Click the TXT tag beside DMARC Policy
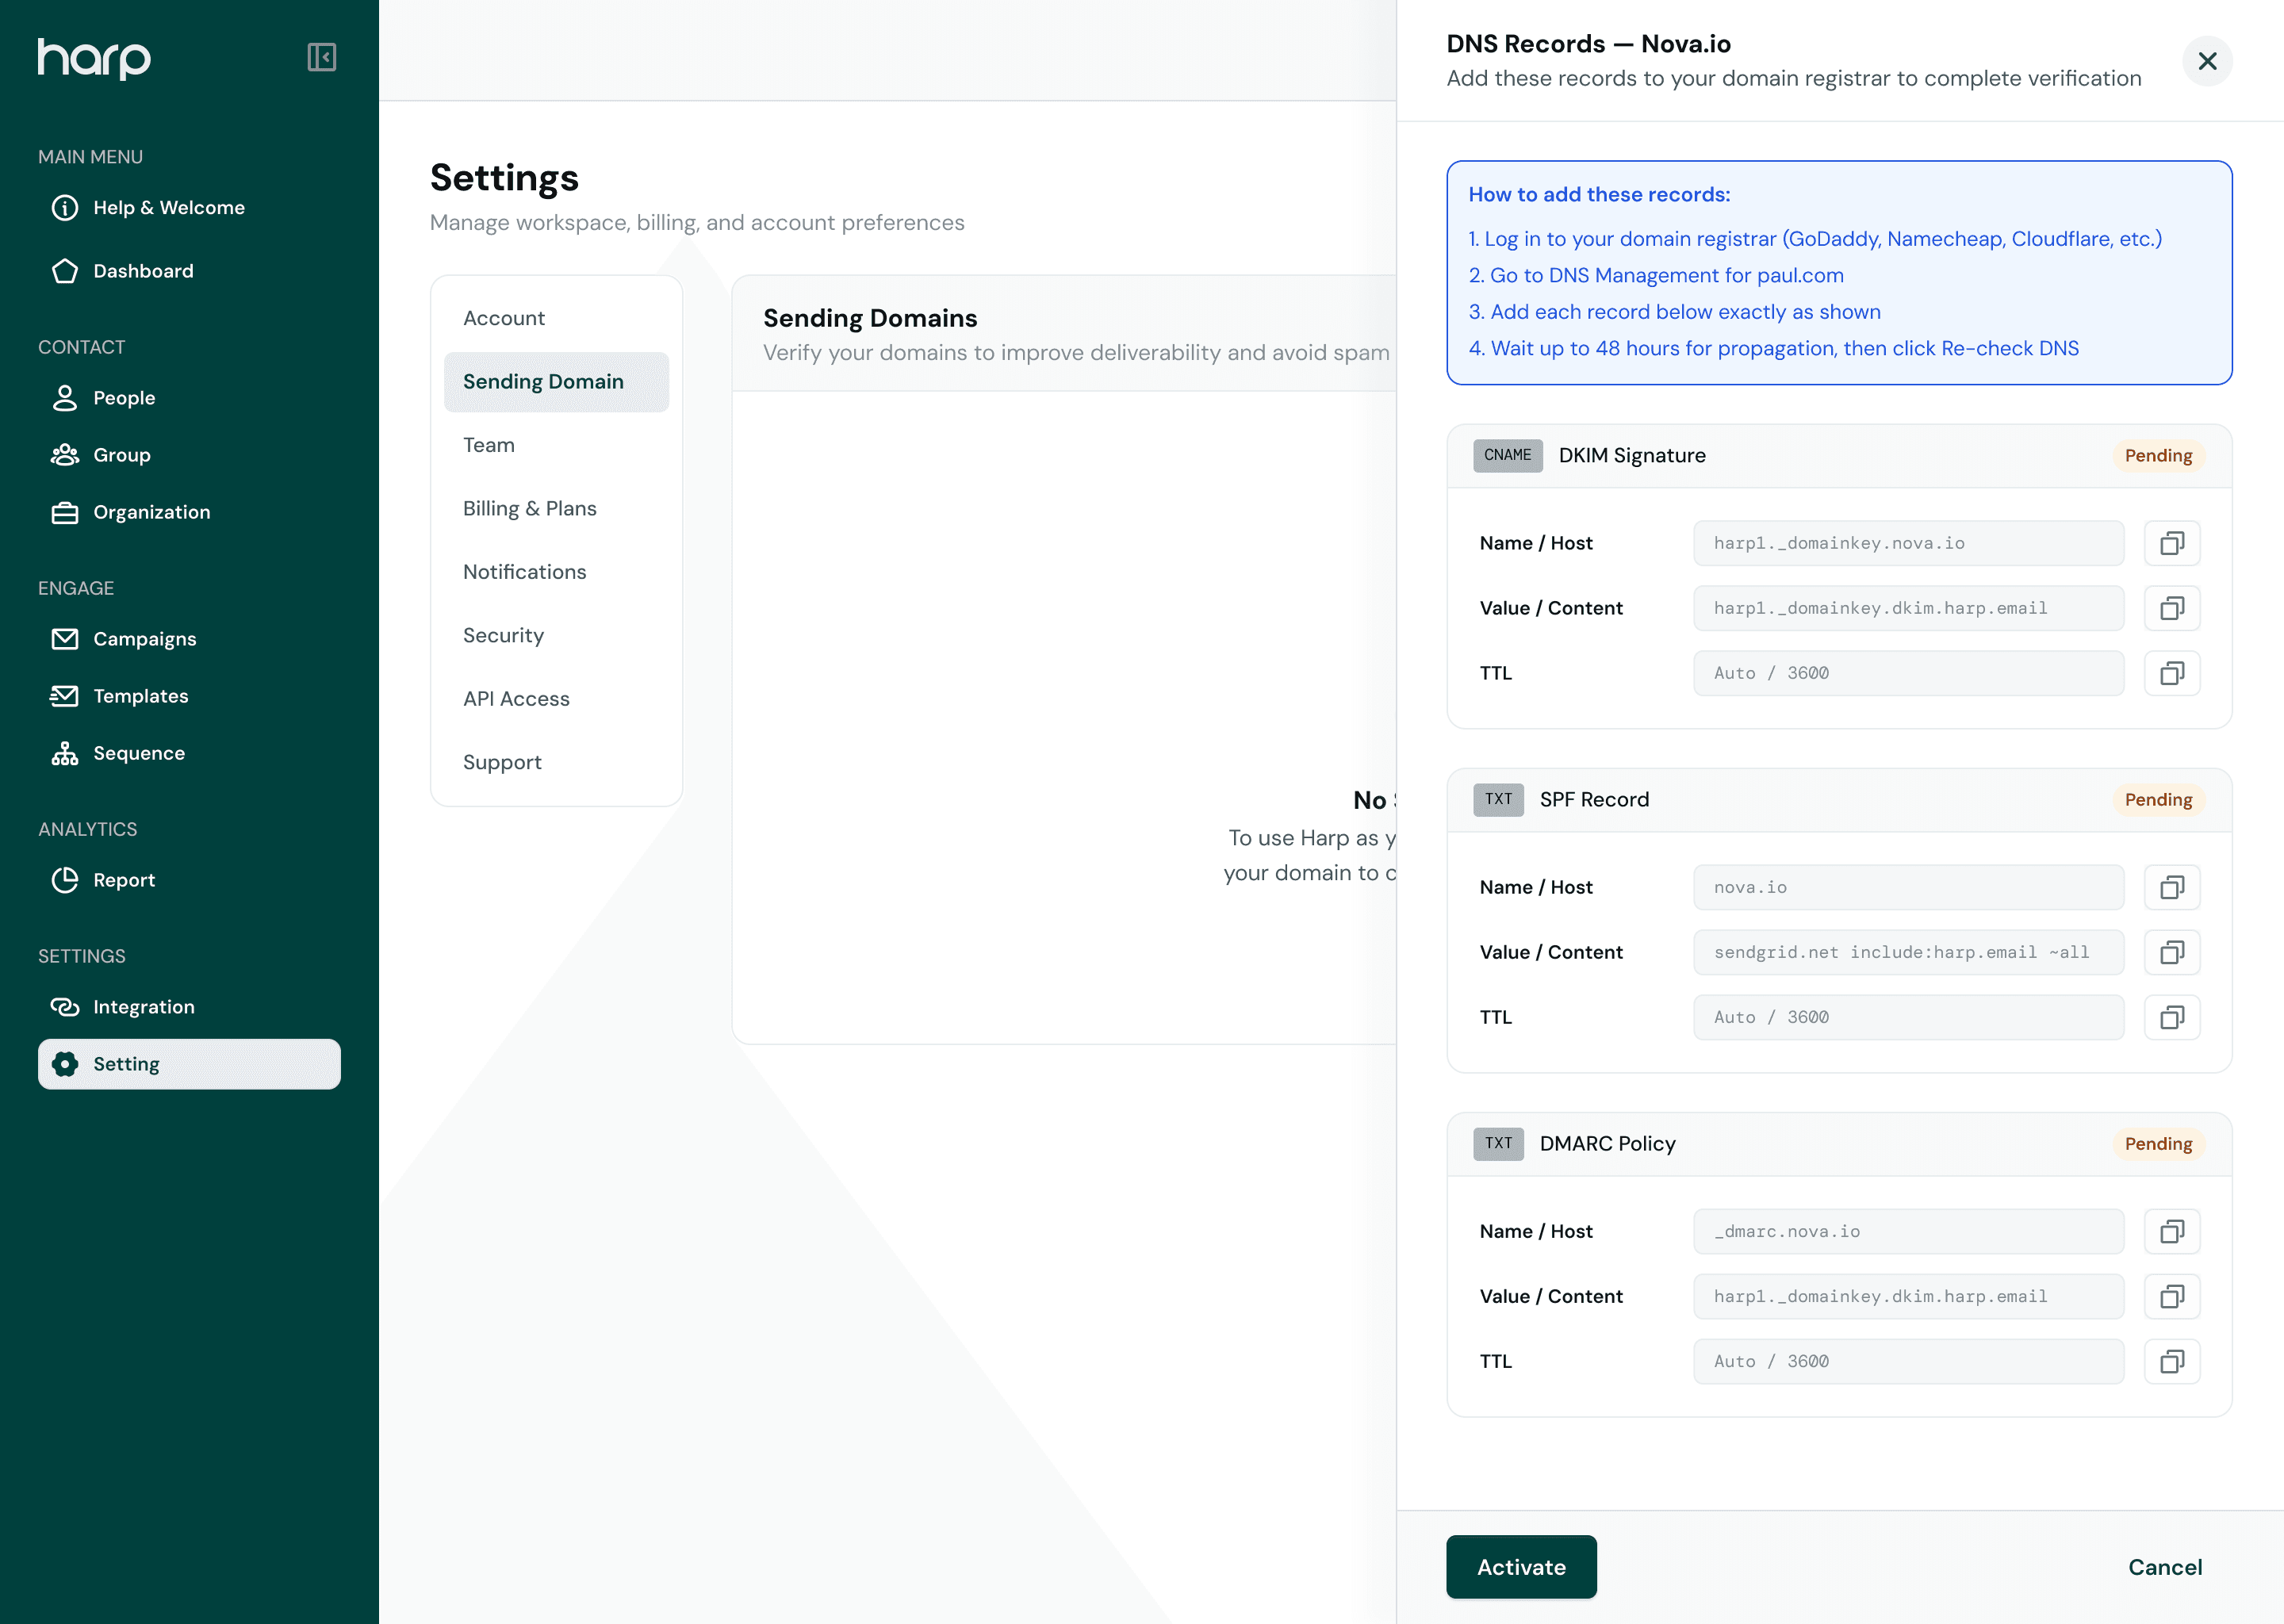This screenshot has width=2284, height=1624. (1498, 1144)
